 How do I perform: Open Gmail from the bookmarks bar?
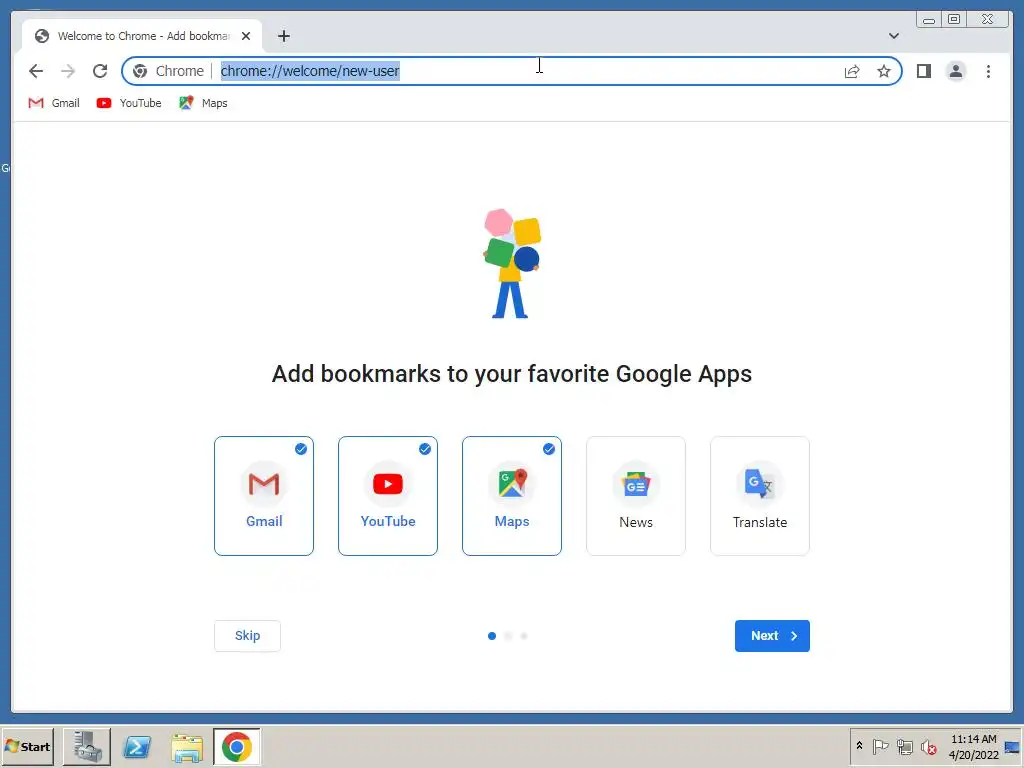coord(54,103)
